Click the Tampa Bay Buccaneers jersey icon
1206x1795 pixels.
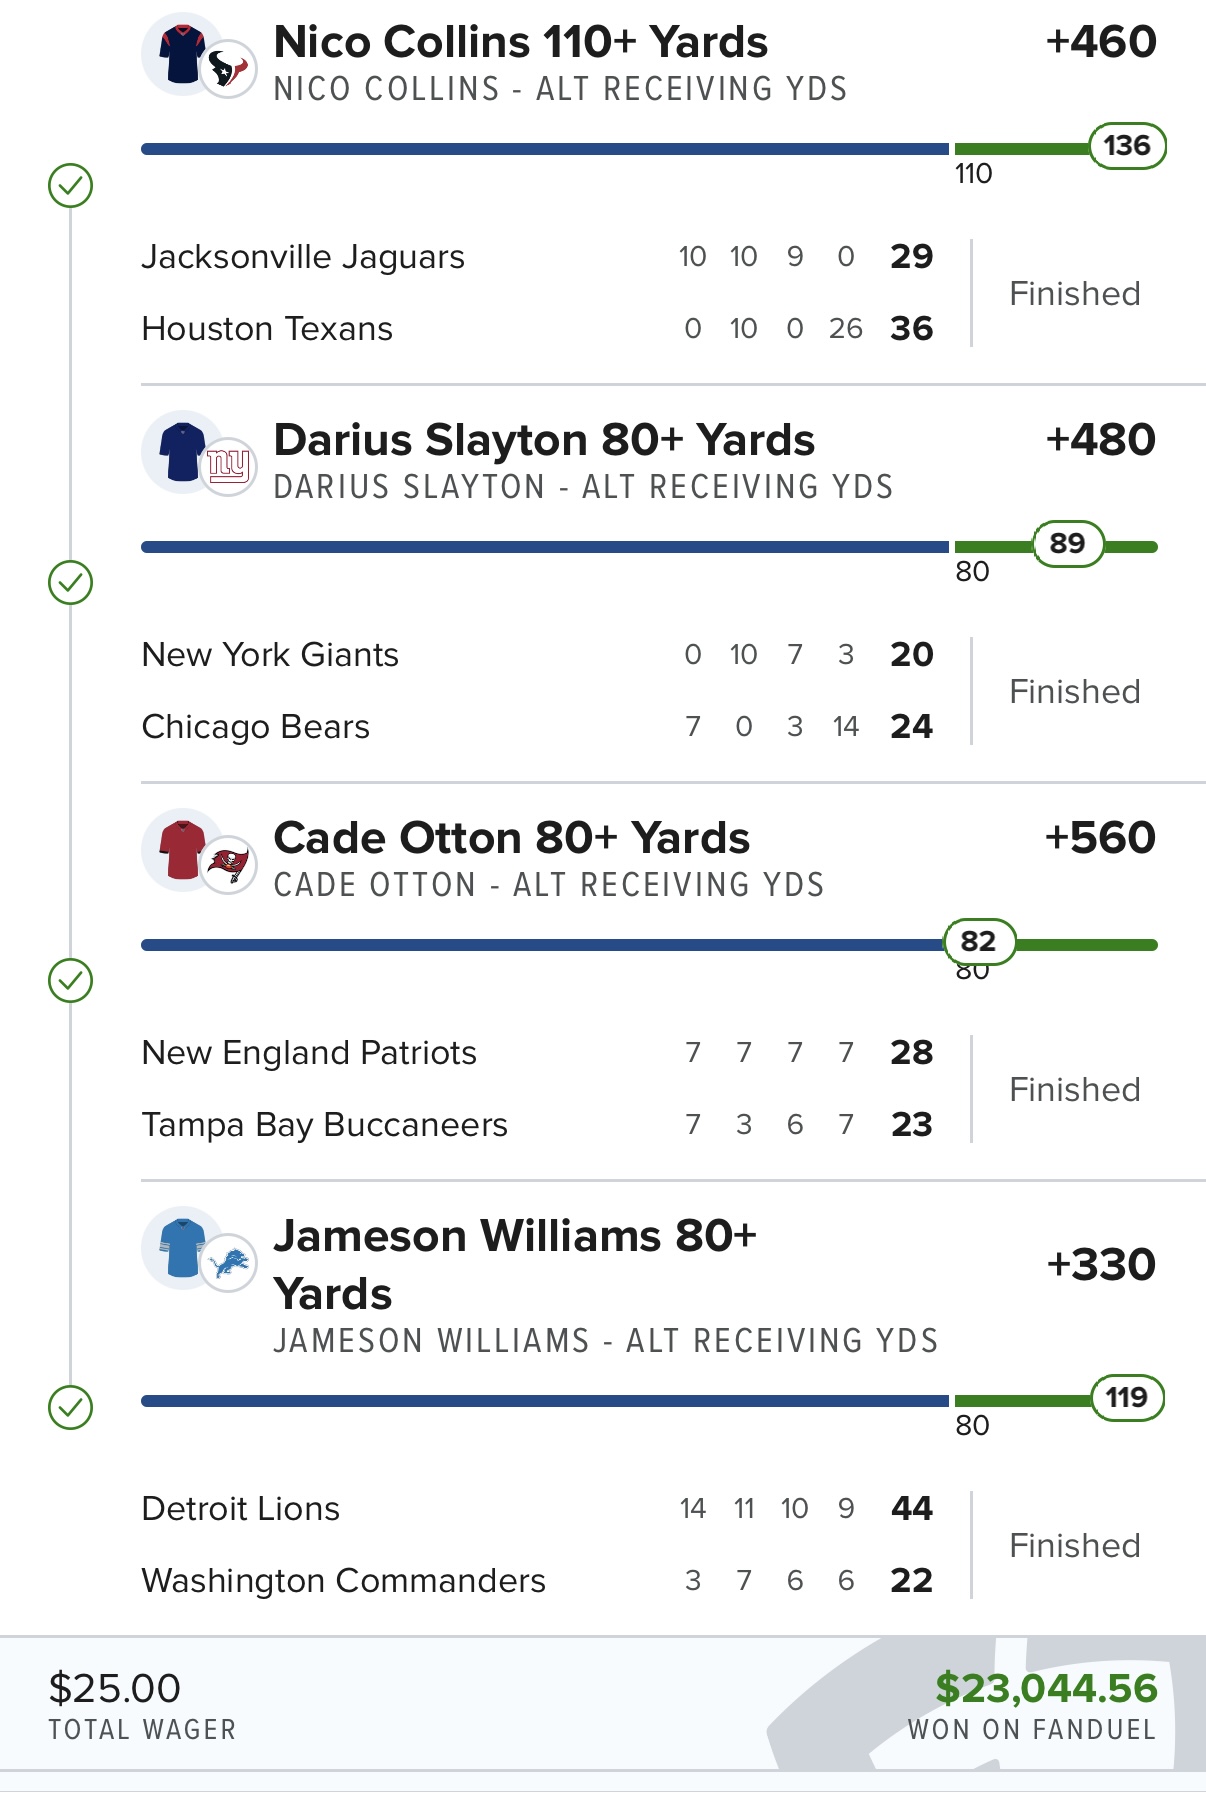pos(183,850)
